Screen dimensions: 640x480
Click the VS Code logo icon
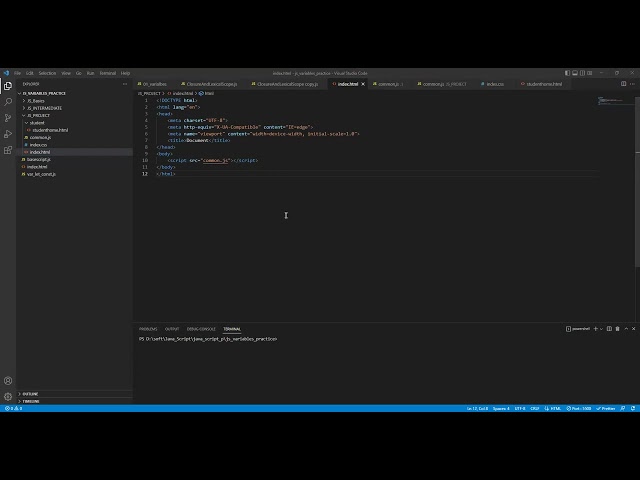(6, 73)
